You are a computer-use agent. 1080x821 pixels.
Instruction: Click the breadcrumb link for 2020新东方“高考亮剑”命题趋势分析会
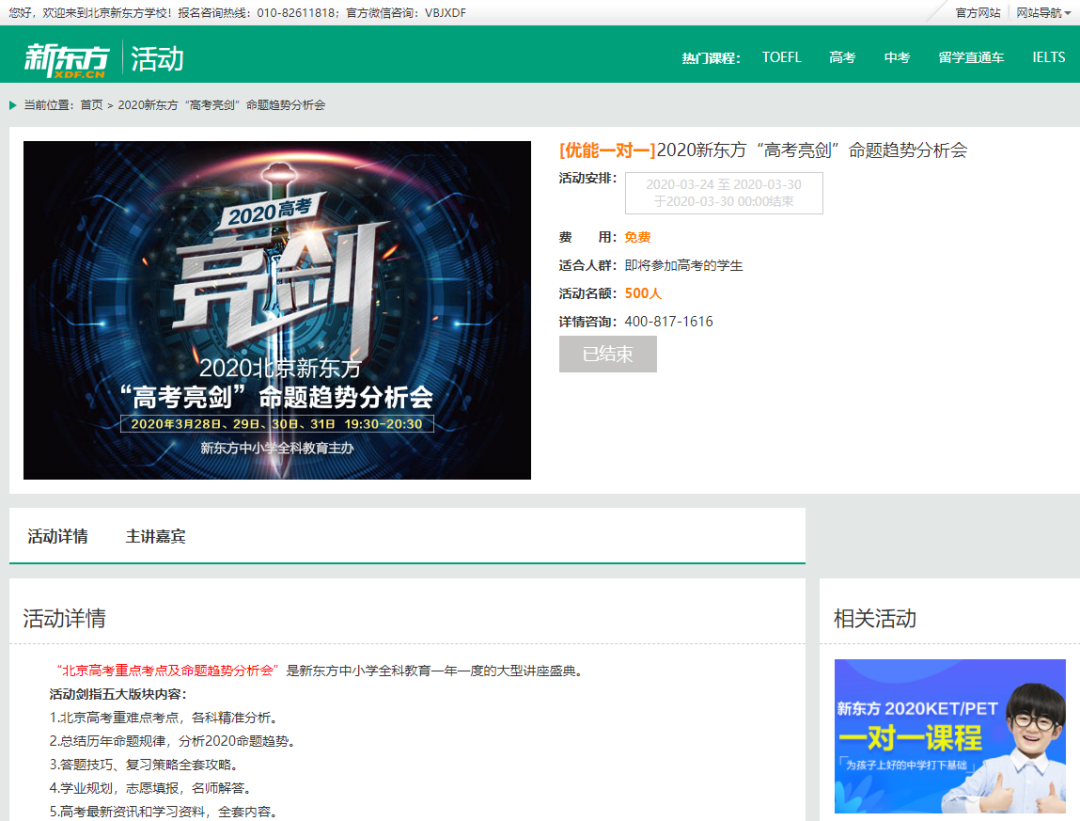221,105
